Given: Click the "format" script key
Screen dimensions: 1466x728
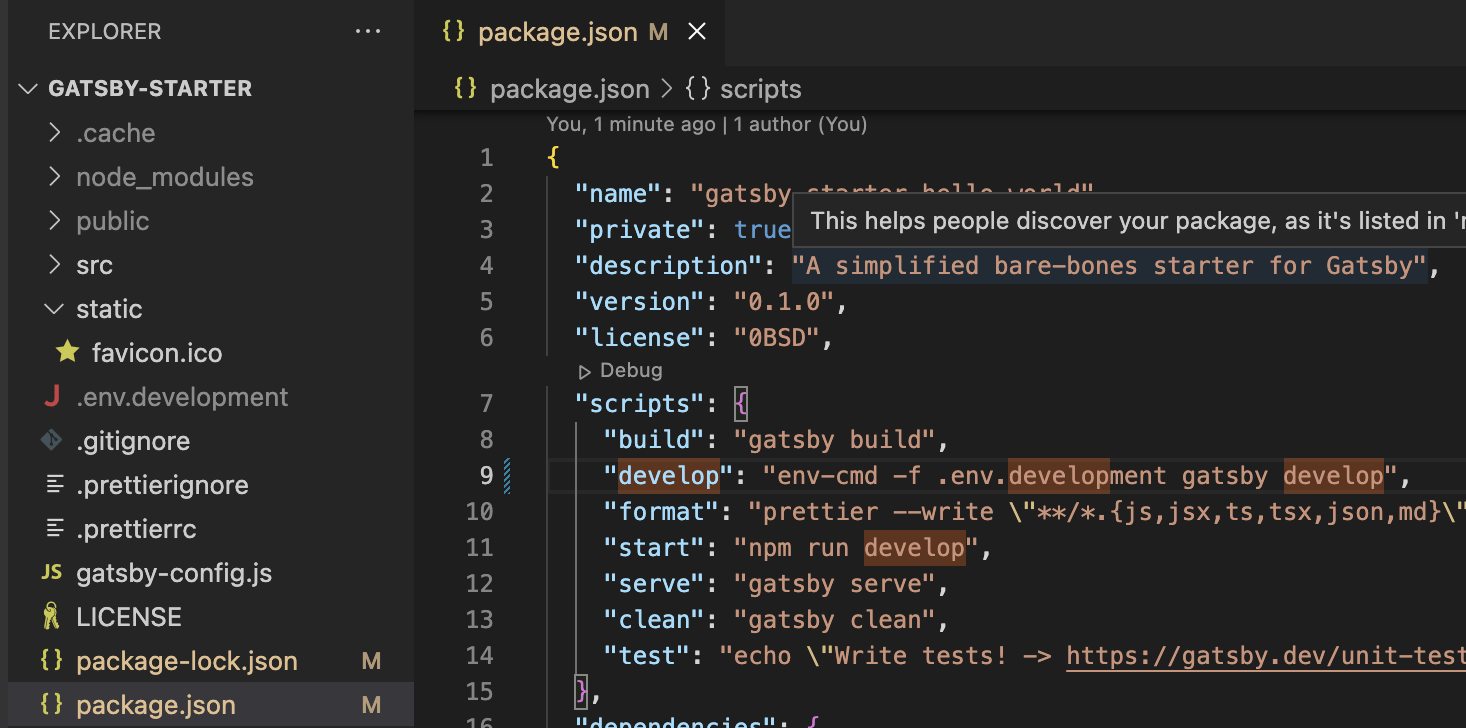Looking at the screenshot, I should (x=662, y=512).
